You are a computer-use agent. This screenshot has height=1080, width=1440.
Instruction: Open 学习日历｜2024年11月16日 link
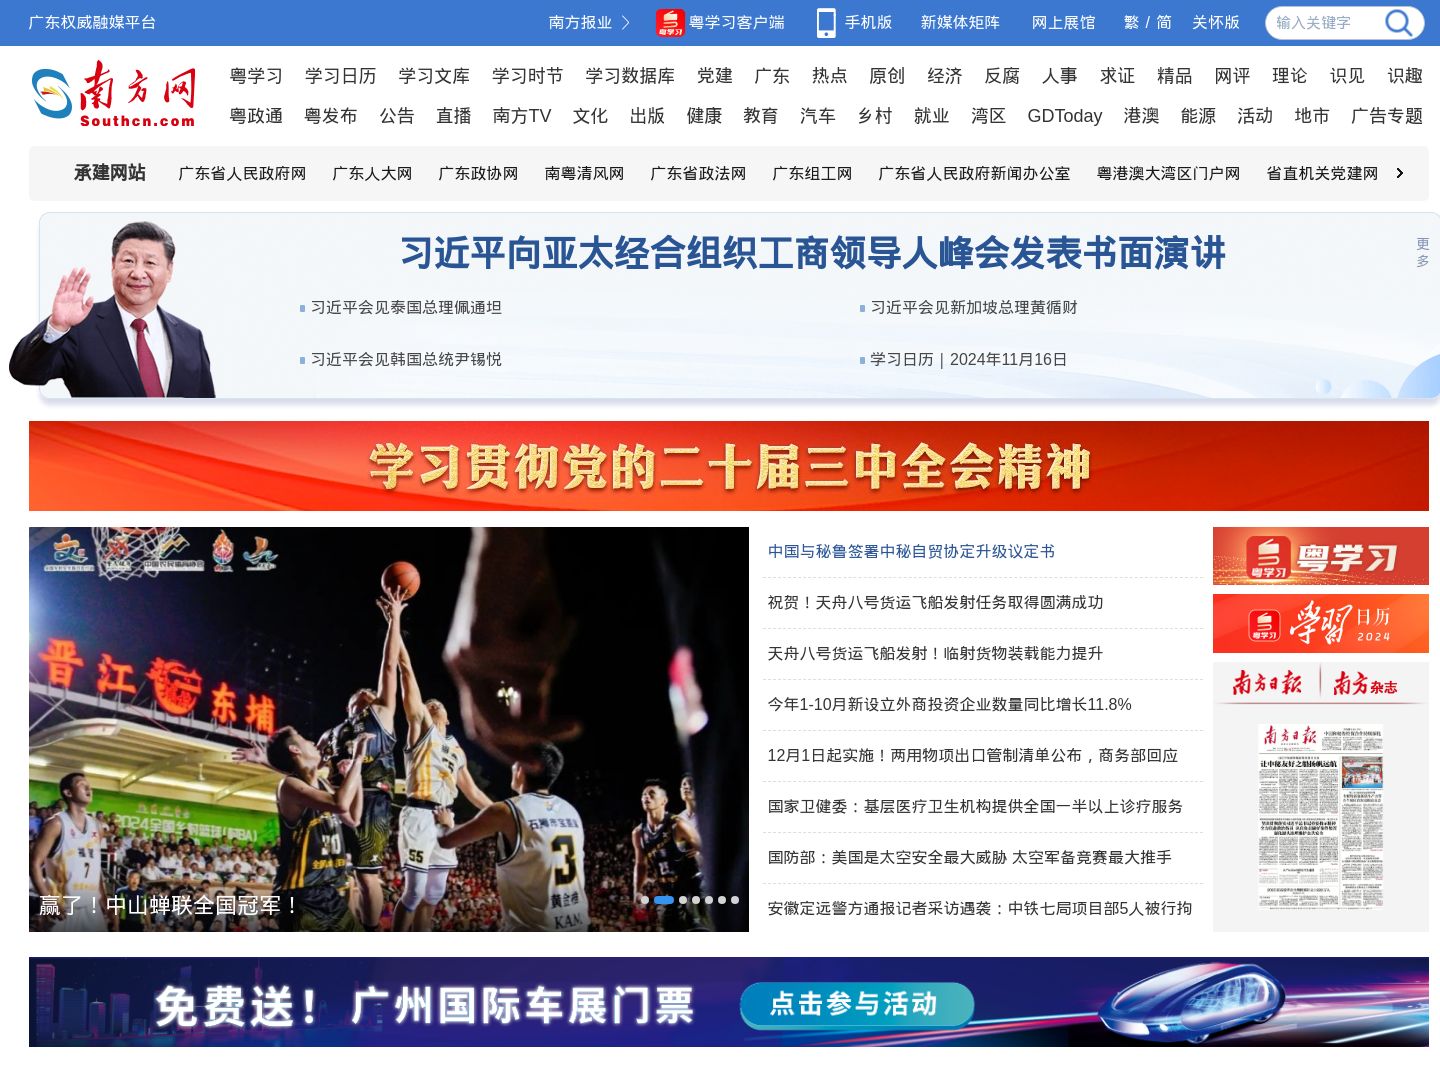click(968, 359)
